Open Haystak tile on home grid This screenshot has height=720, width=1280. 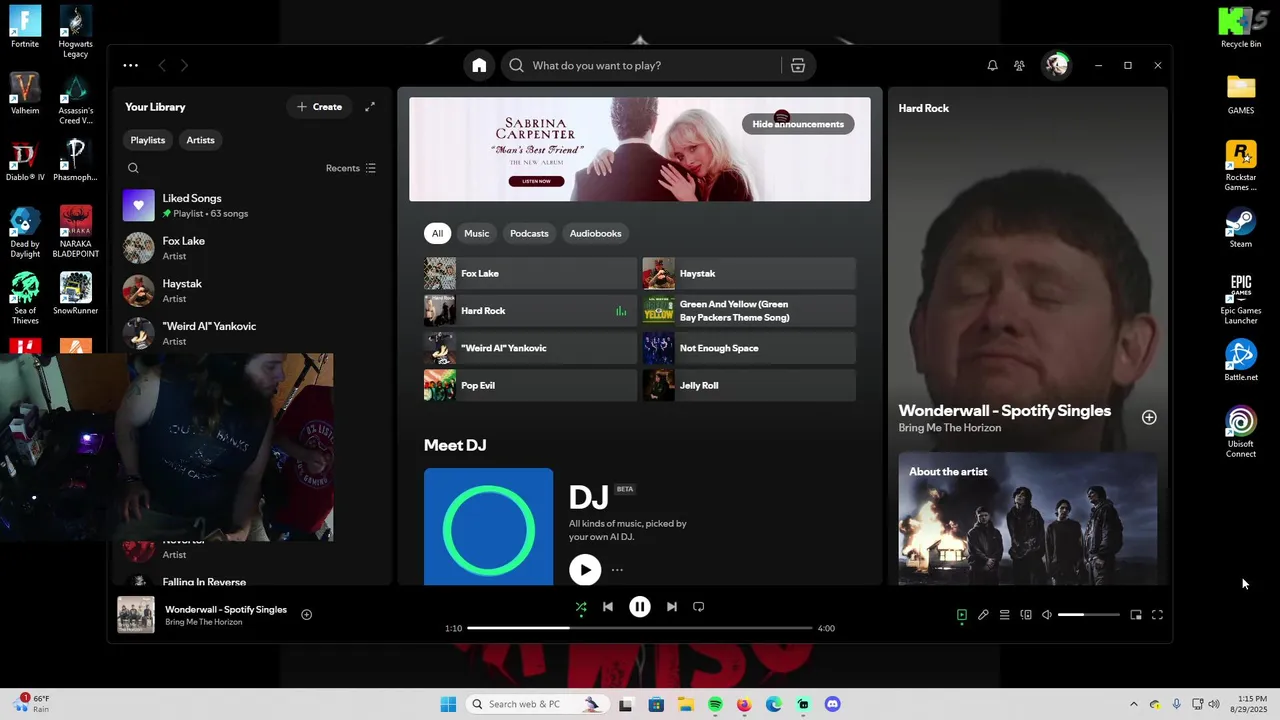click(x=749, y=273)
